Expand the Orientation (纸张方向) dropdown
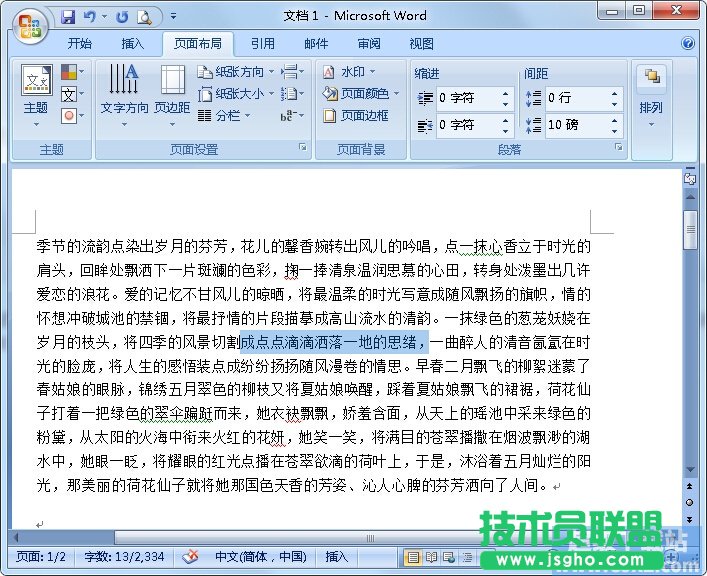707x576 pixels. click(x=233, y=72)
